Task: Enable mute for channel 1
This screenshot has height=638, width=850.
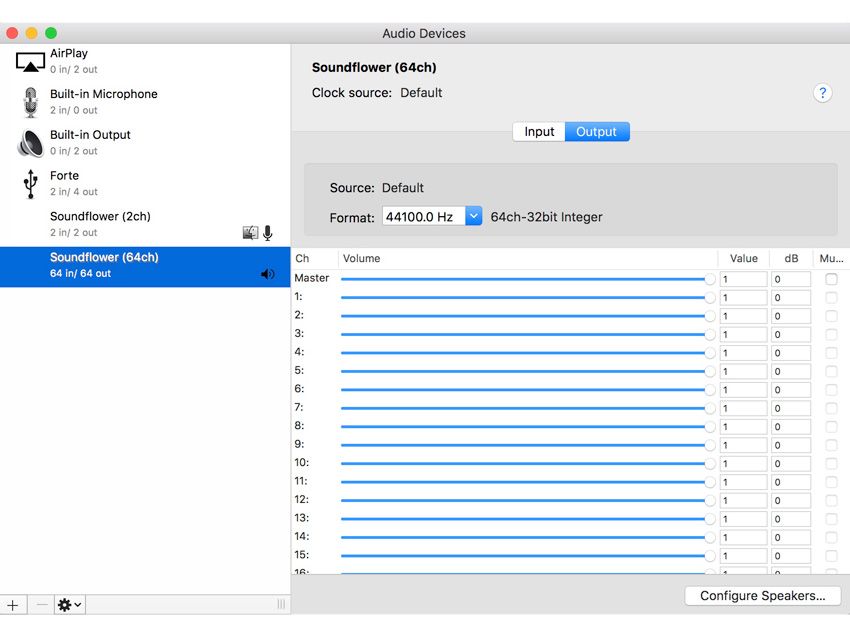Action: (830, 297)
